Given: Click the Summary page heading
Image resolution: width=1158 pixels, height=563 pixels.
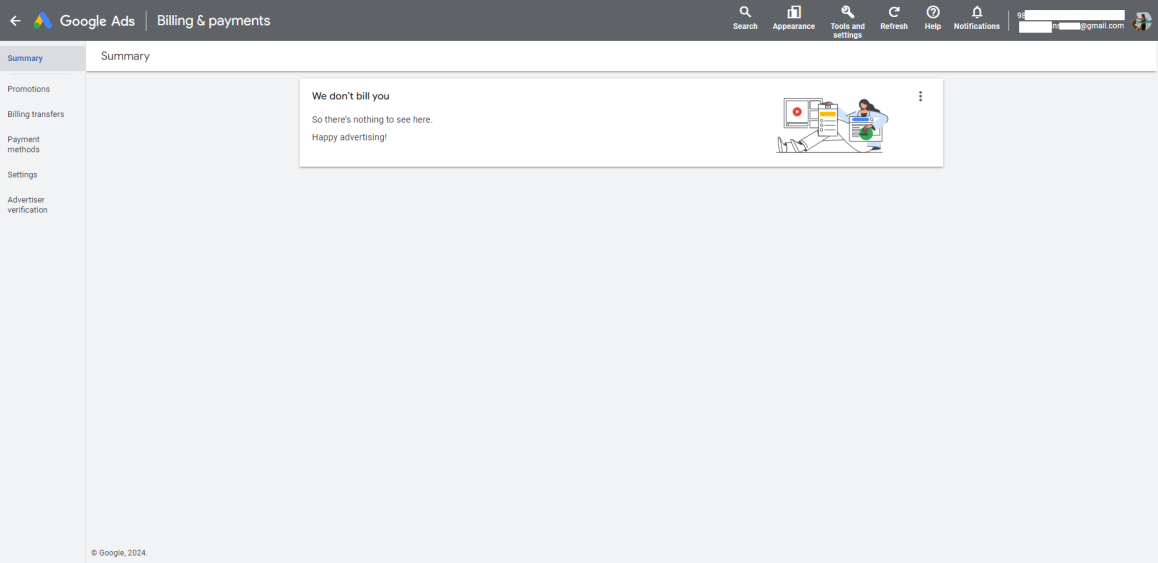Looking at the screenshot, I should point(126,56).
